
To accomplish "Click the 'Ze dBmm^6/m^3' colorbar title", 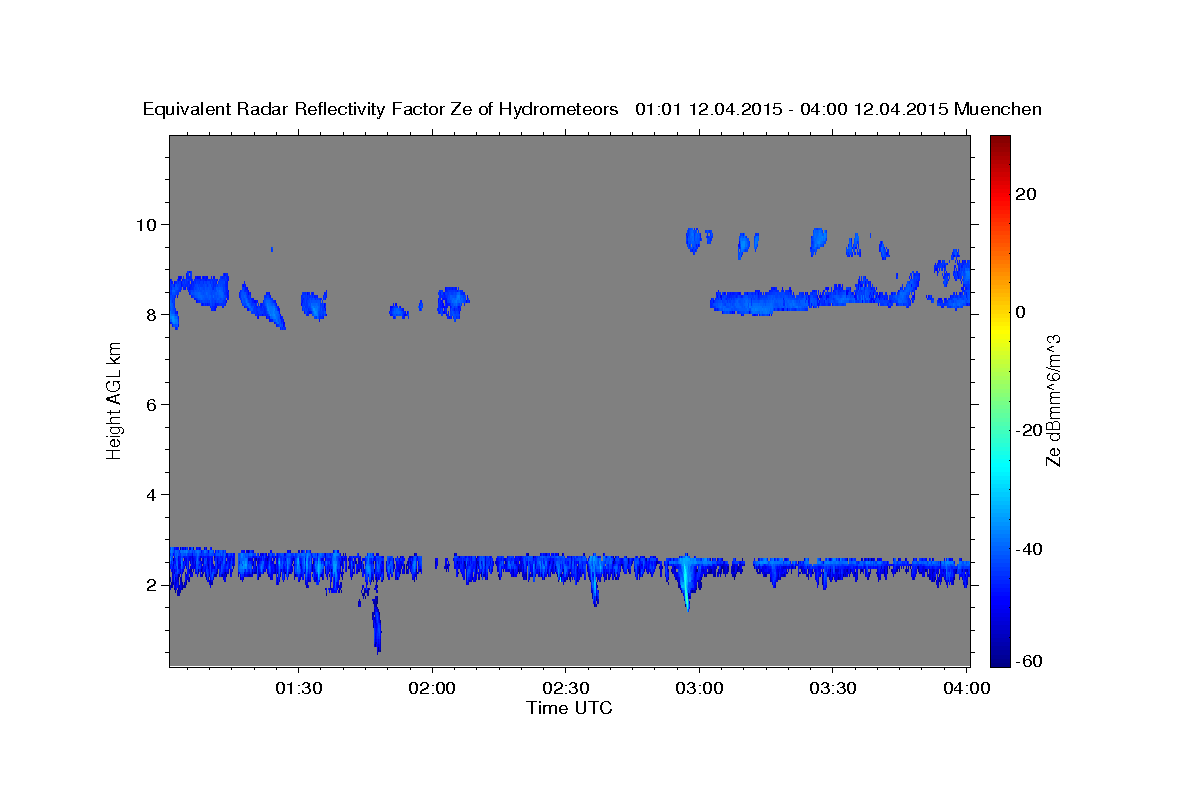I will click(1053, 400).
